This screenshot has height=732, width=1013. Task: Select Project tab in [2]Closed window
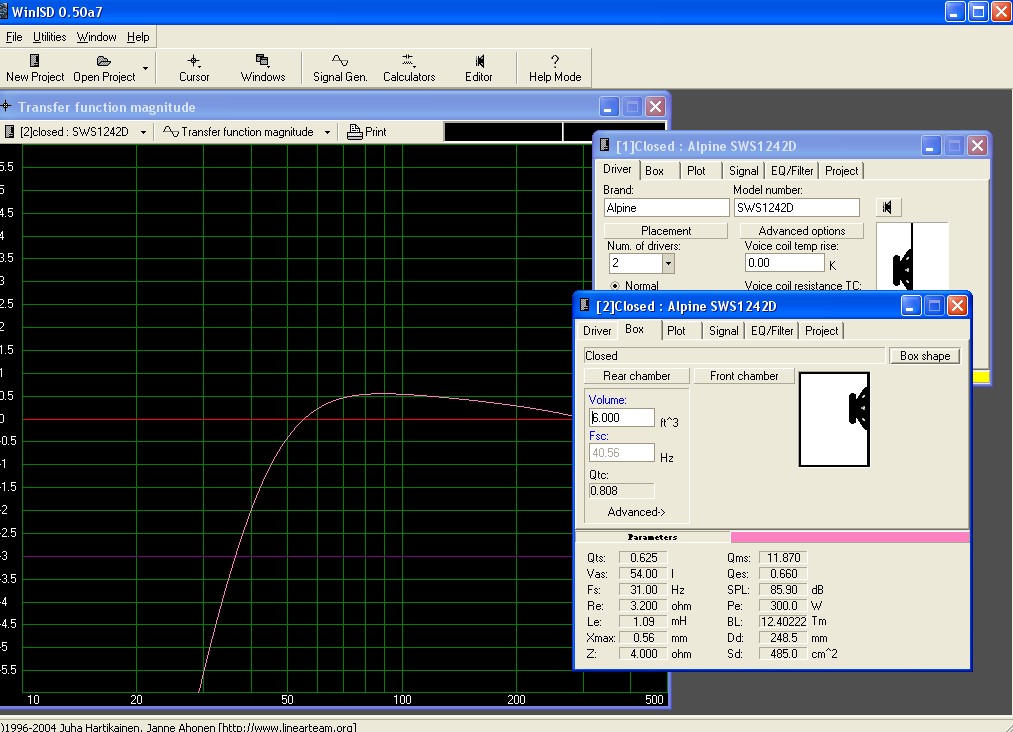821,331
